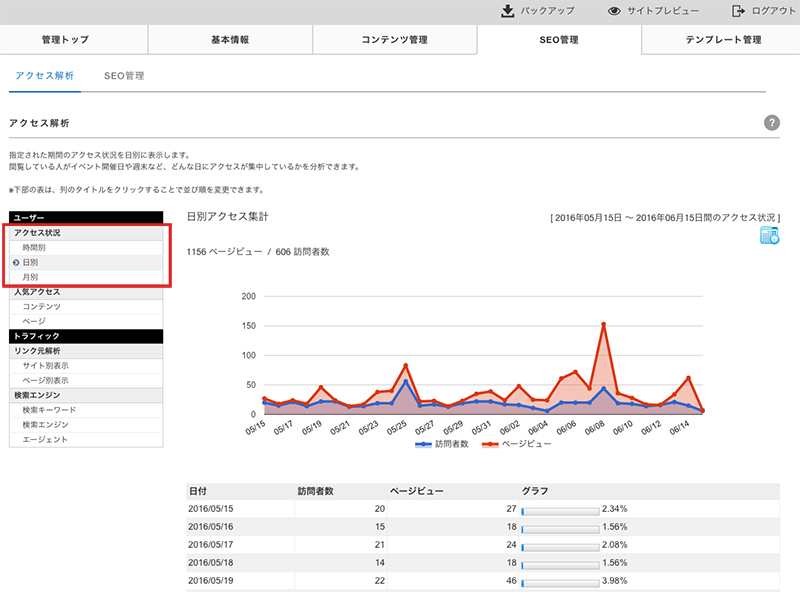
Task: Open the calendar date range picker
Action: point(769,236)
